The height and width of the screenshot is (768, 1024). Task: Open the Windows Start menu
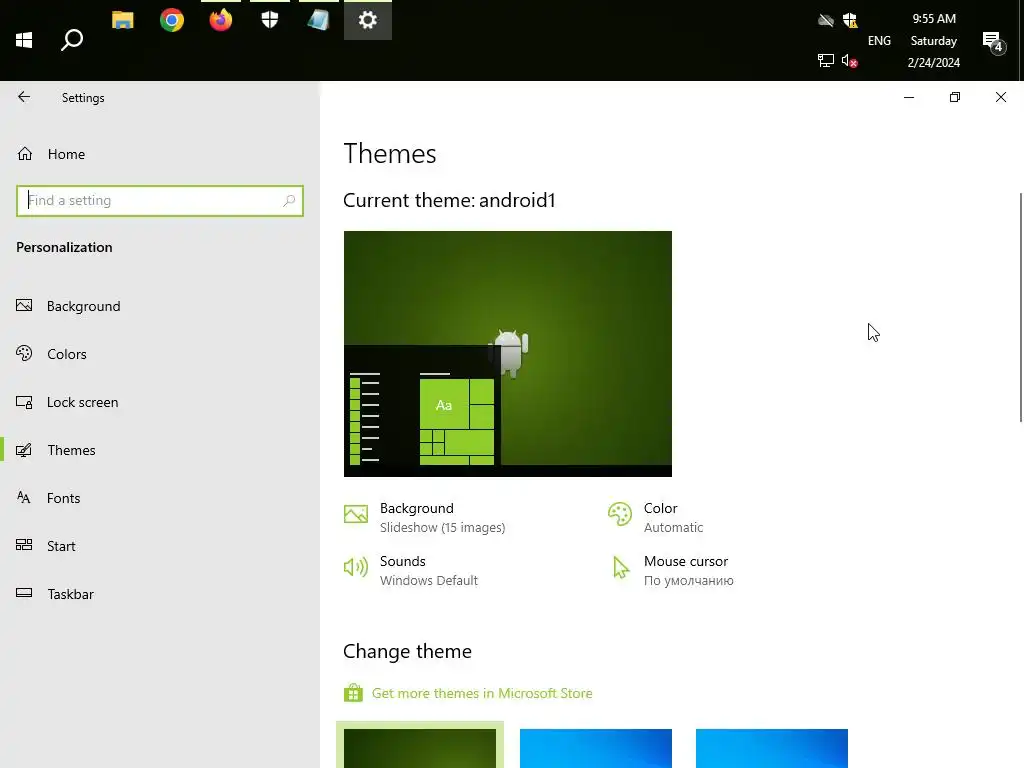tap(24, 40)
